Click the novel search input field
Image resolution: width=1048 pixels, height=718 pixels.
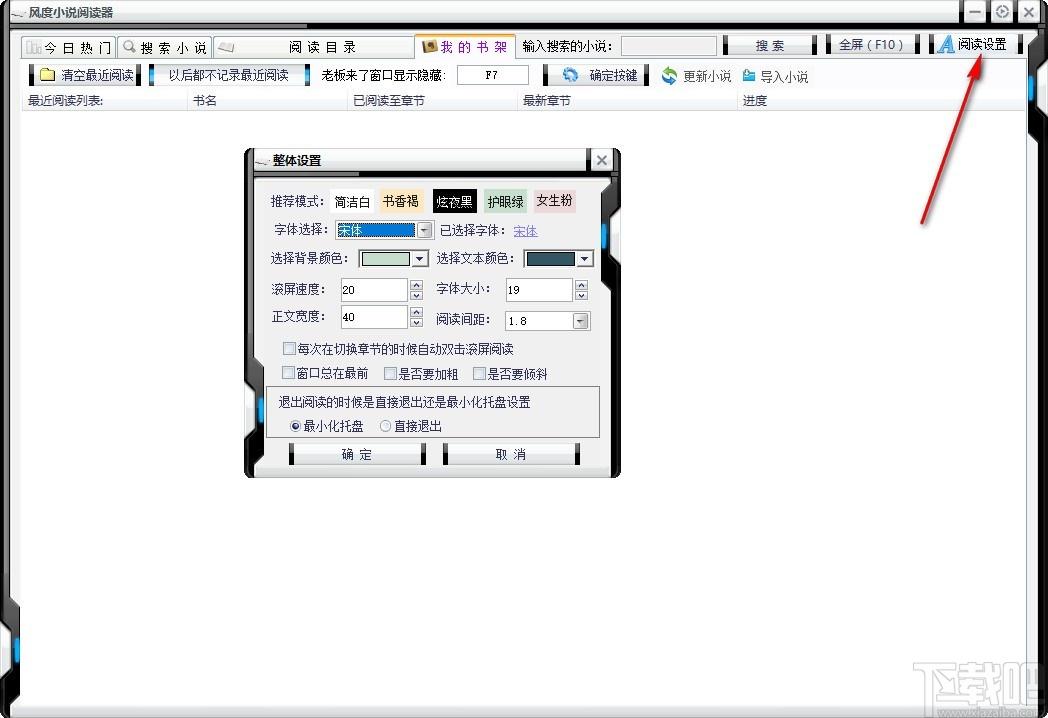(668, 46)
